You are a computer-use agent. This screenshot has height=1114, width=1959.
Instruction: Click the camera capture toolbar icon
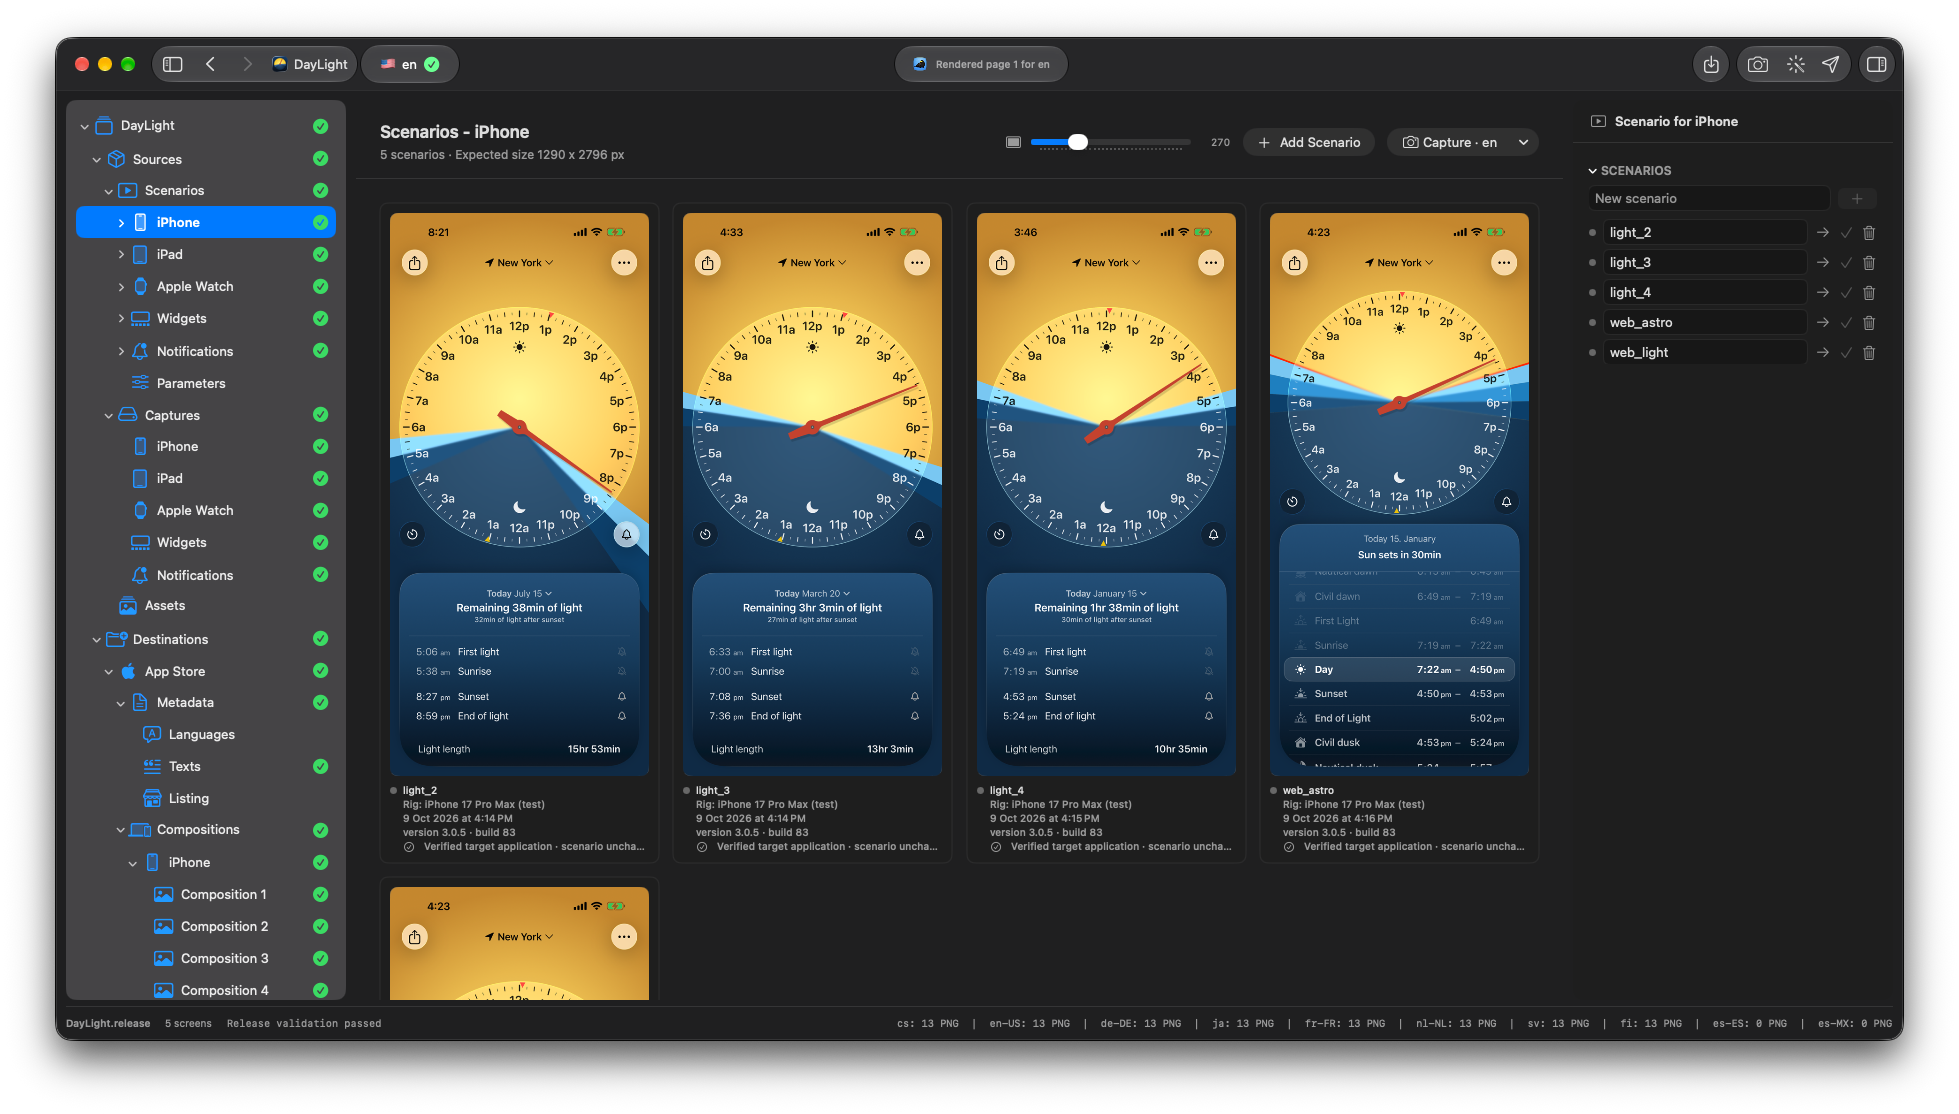coord(1757,64)
